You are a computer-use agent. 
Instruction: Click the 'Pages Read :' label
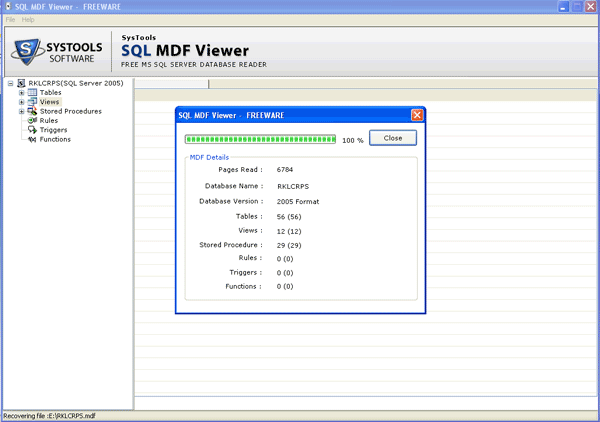click(240, 169)
